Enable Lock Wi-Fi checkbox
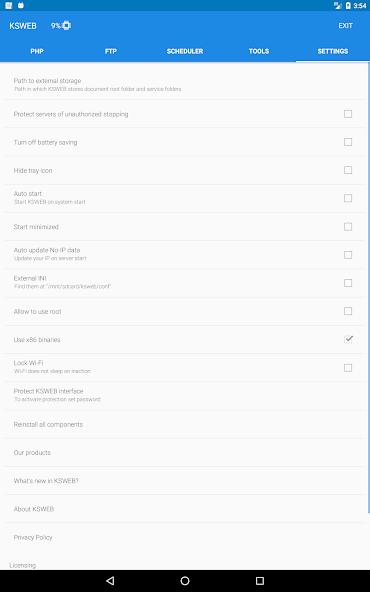Viewport: 370px width, 592px height. [x=348, y=367]
